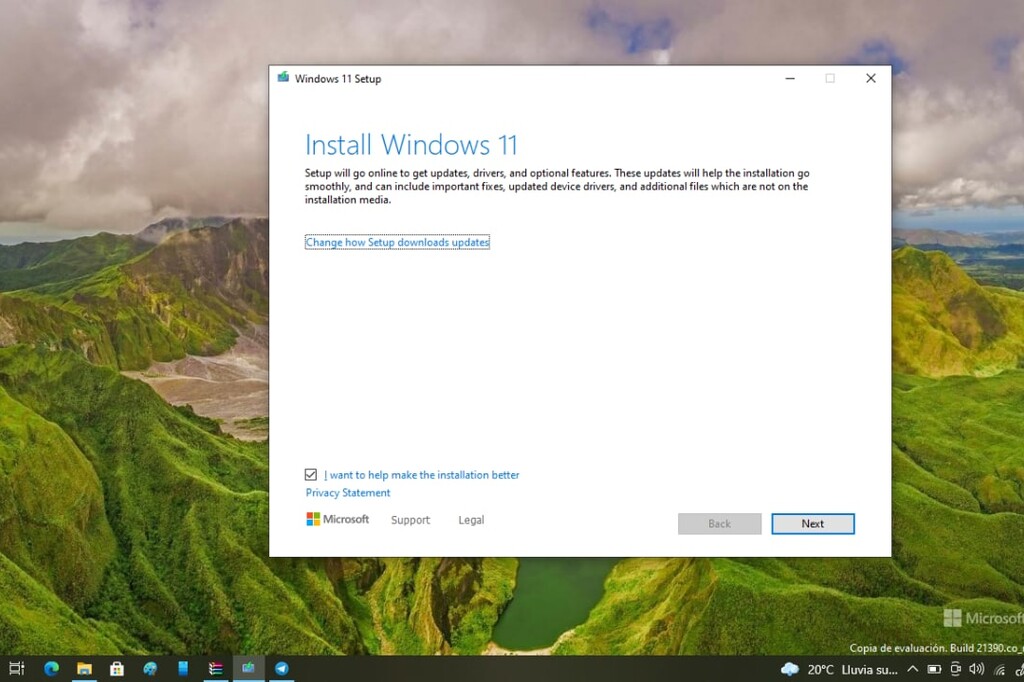
Task: Launch Microsoft Edge from the taskbar
Action: click(51, 668)
